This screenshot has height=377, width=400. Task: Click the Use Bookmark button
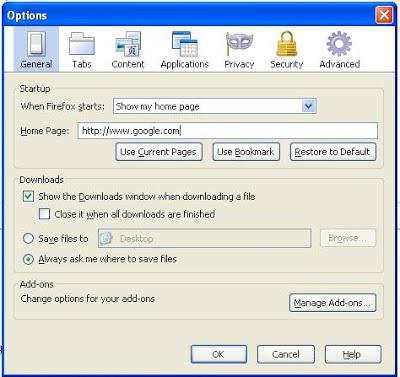pyautogui.click(x=246, y=152)
